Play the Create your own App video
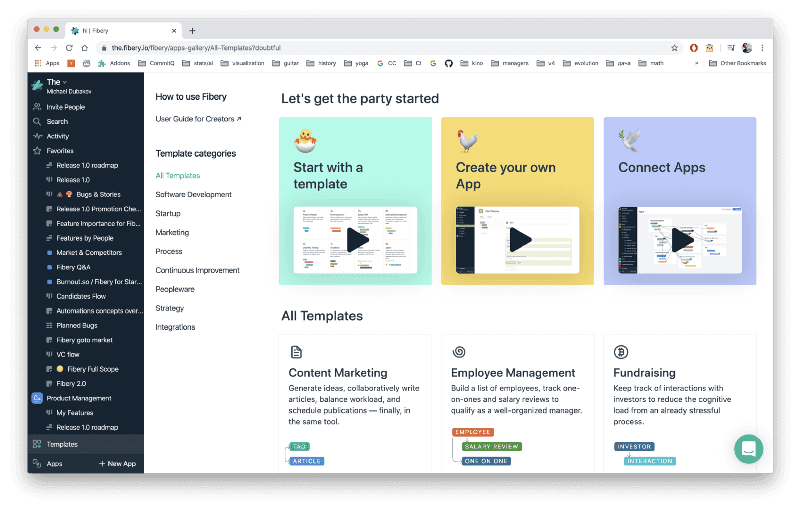The width and height of the screenshot is (800, 509). 520,240
